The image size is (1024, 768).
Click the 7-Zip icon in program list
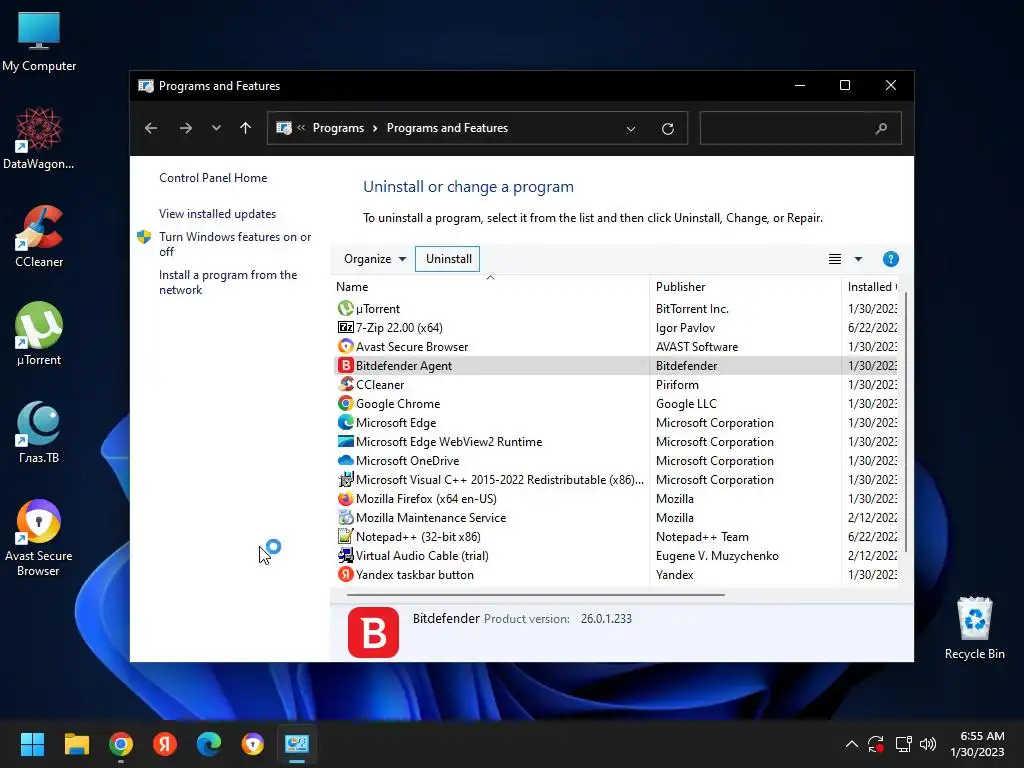345,327
